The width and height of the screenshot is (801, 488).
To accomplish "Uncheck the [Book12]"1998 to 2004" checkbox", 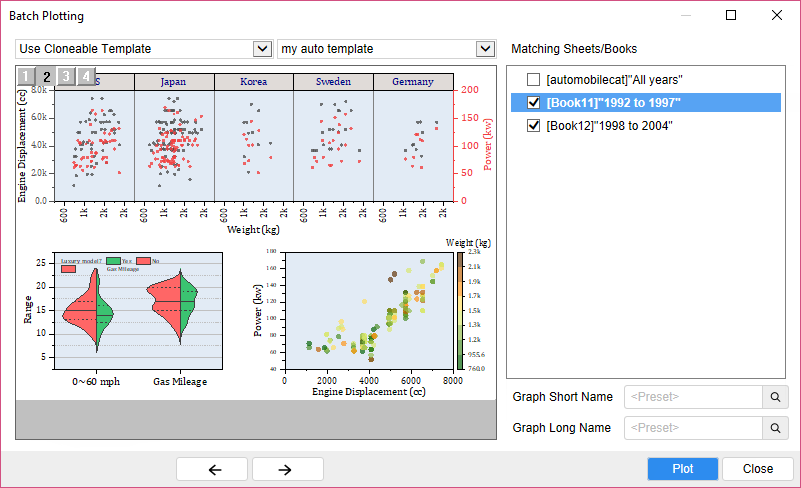I will coord(534,125).
